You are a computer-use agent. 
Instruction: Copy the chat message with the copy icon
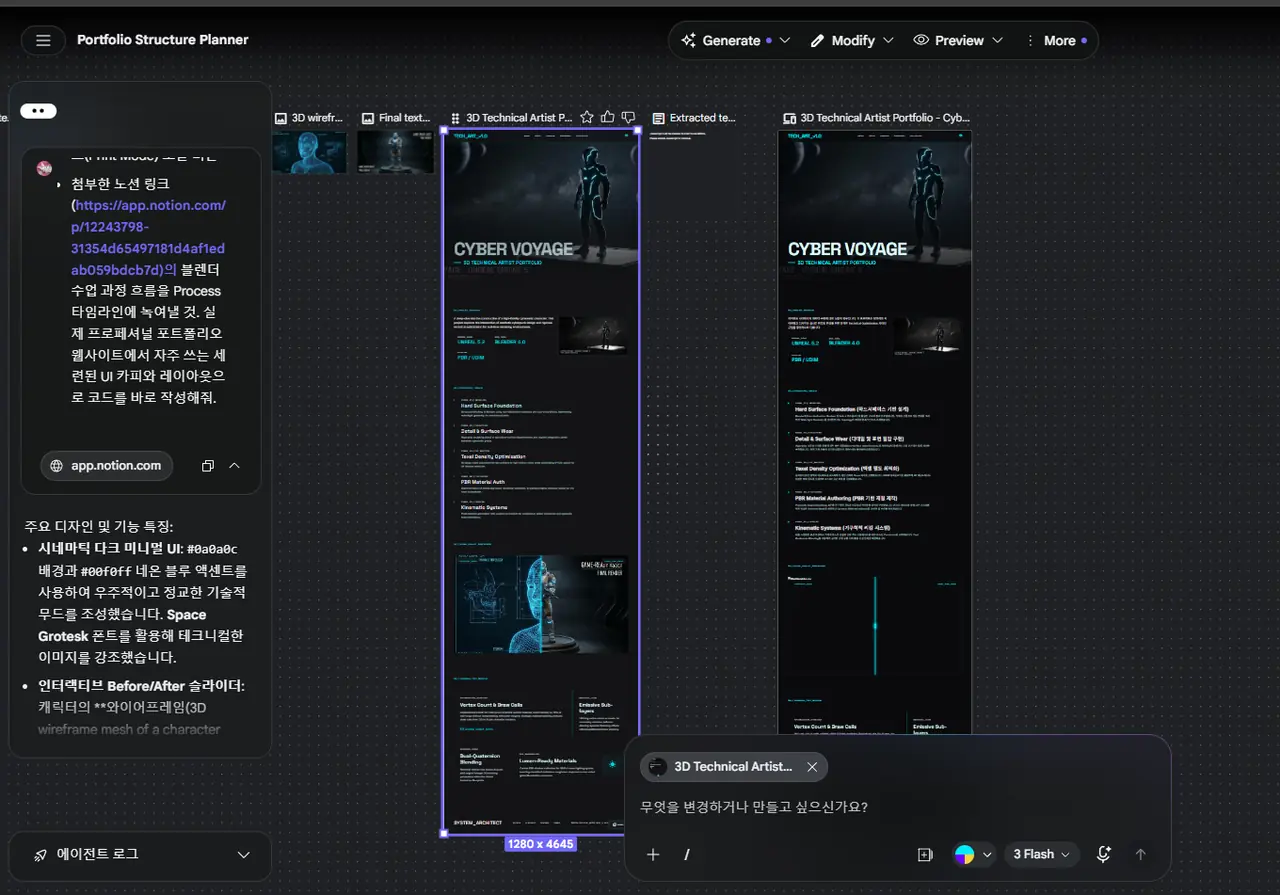[208, 466]
